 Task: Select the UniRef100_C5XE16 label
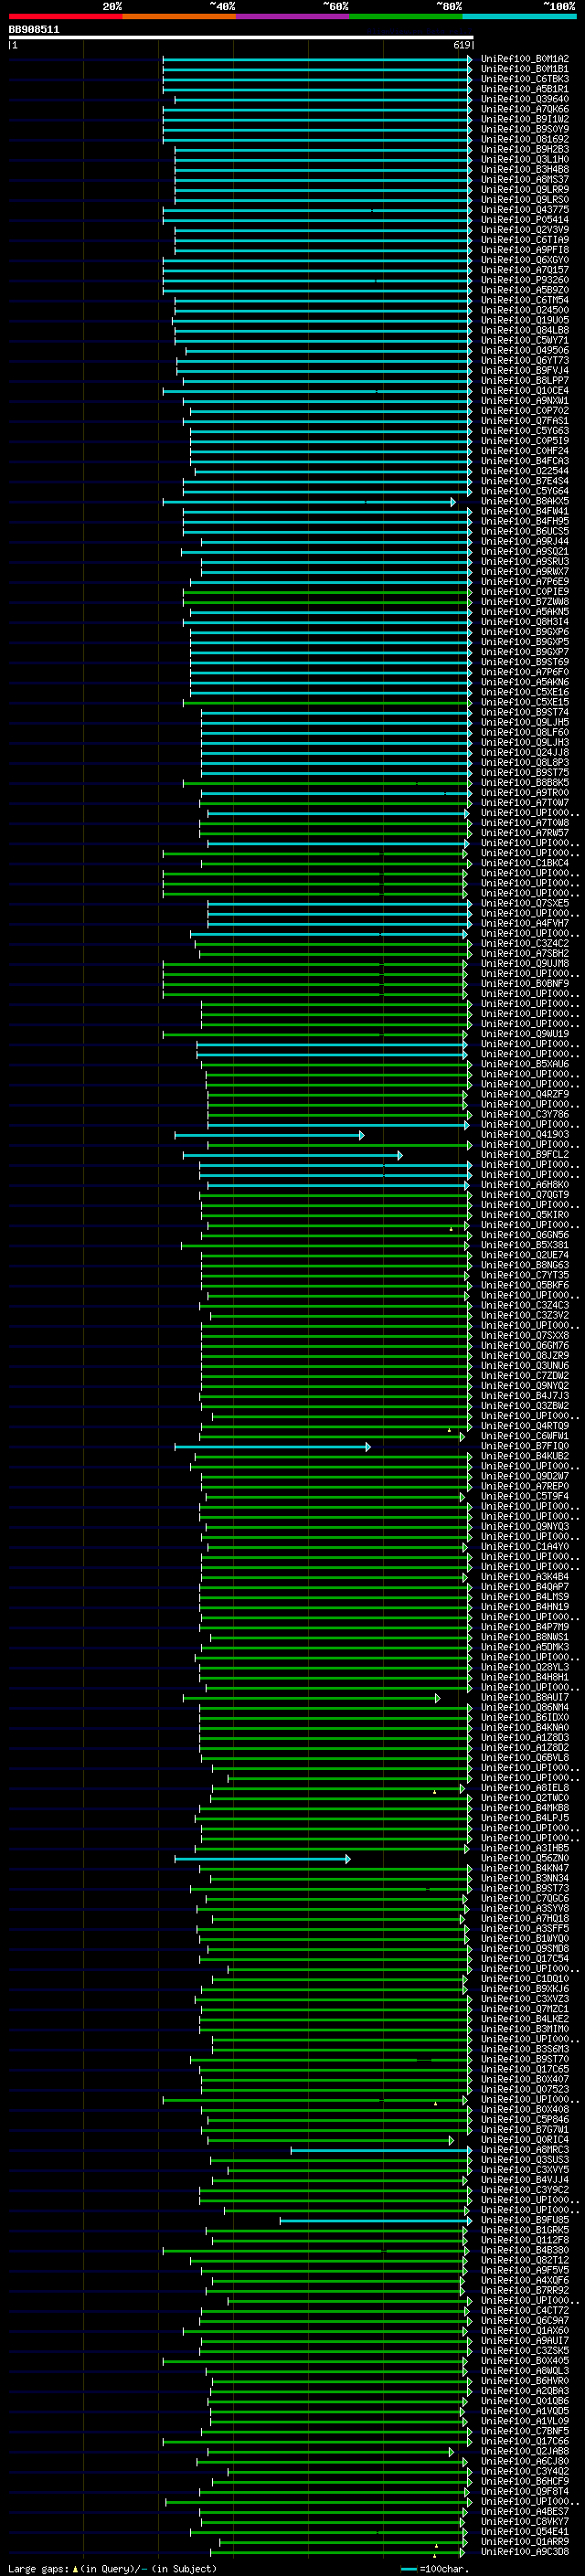pos(525,692)
